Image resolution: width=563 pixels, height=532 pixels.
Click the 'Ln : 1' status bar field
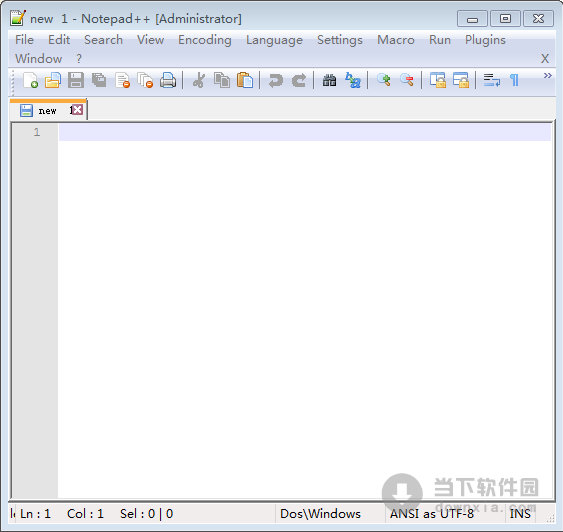click(x=35, y=514)
